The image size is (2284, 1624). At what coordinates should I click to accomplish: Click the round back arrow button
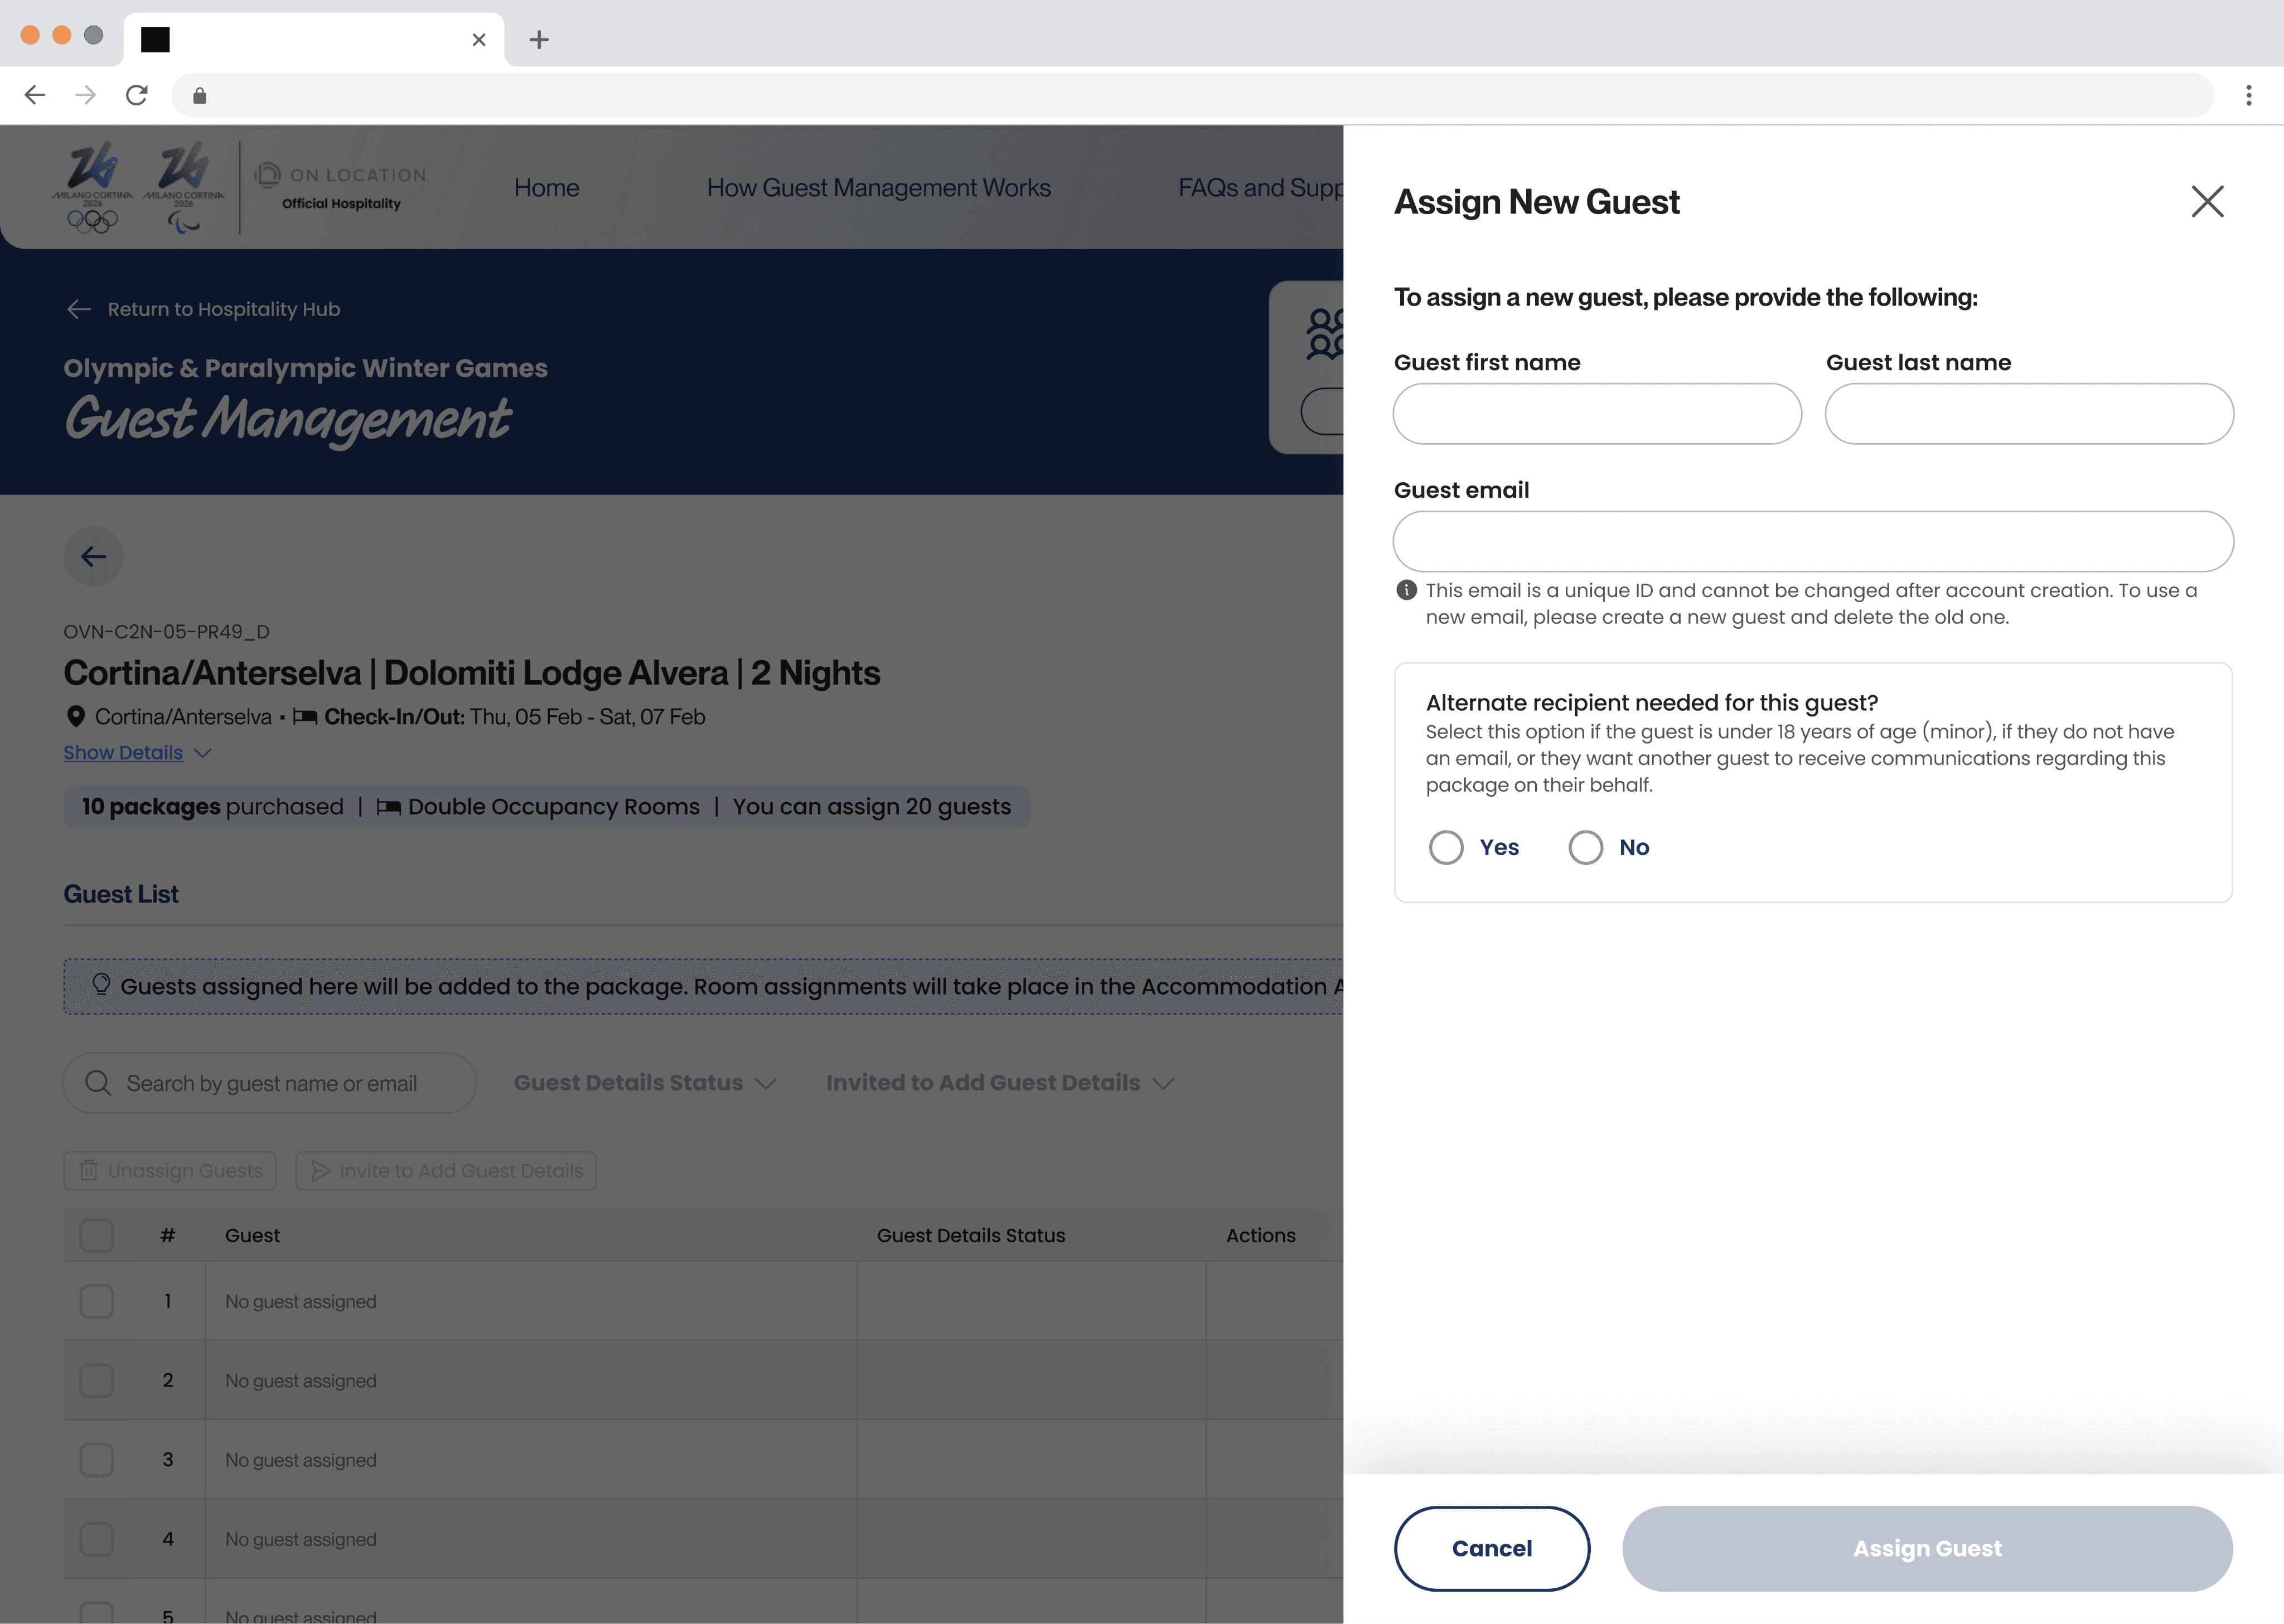[x=94, y=556]
